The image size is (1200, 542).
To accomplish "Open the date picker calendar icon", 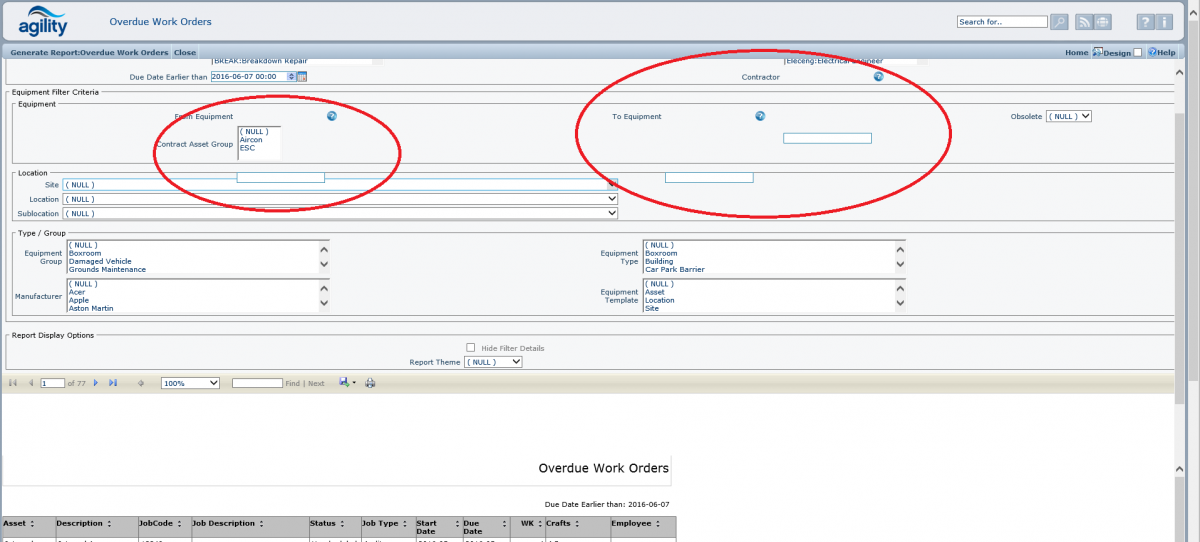I will click(x=302, y=76).
